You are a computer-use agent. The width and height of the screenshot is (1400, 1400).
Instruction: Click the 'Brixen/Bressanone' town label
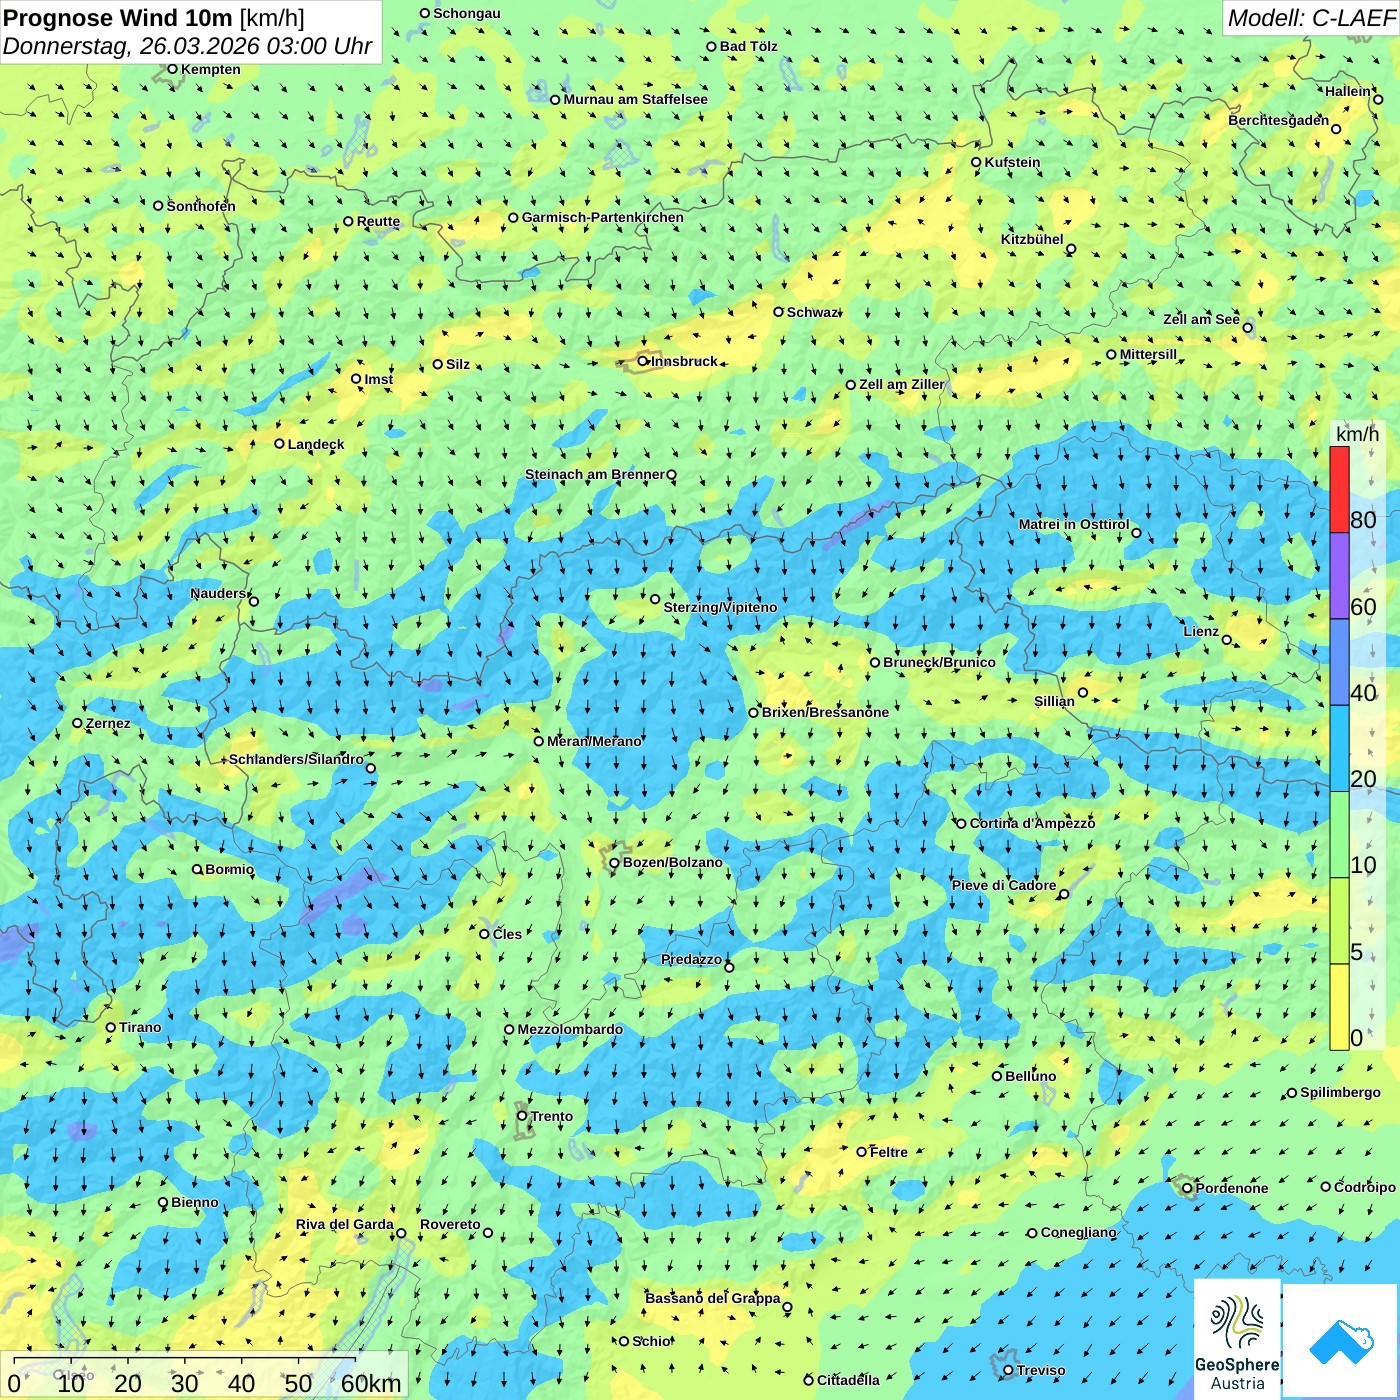pyautogui.click(x=825, y=712)
